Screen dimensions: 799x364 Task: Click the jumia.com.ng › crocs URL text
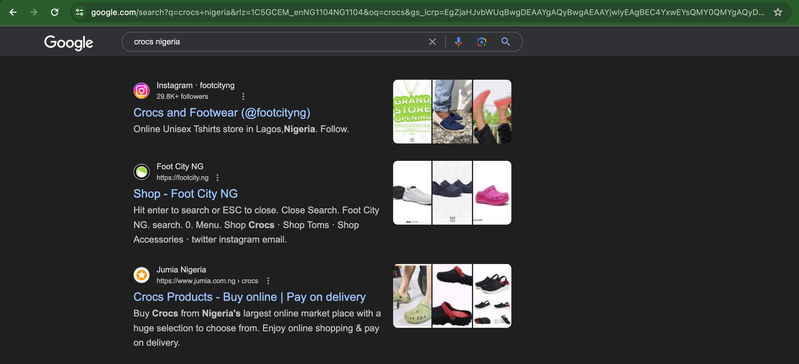click(207, 281)
